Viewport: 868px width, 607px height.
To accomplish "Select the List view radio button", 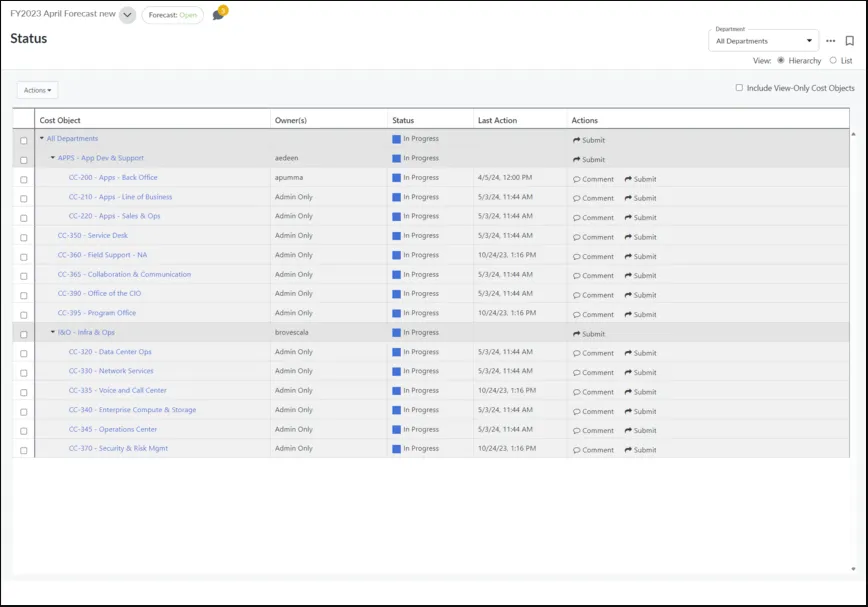I will (833, 60).
